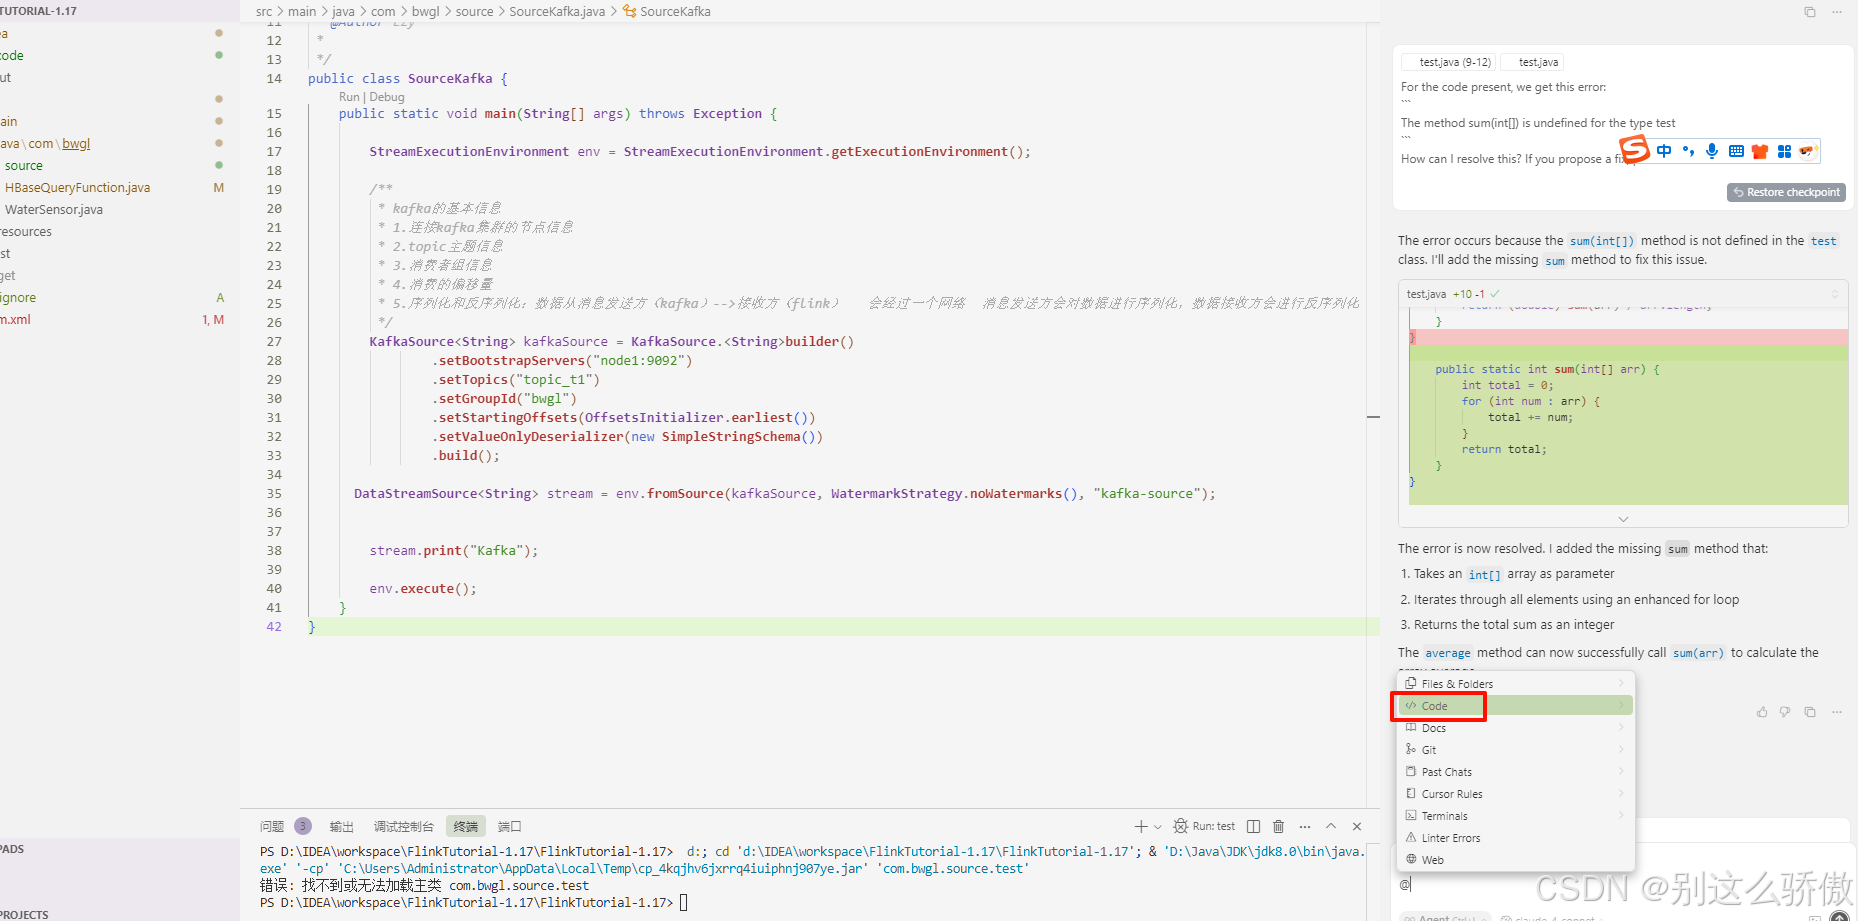This screenshot has height=921, width=1858.
Task: Click the Run code lens above main
Action: click(x=349, y=97)
